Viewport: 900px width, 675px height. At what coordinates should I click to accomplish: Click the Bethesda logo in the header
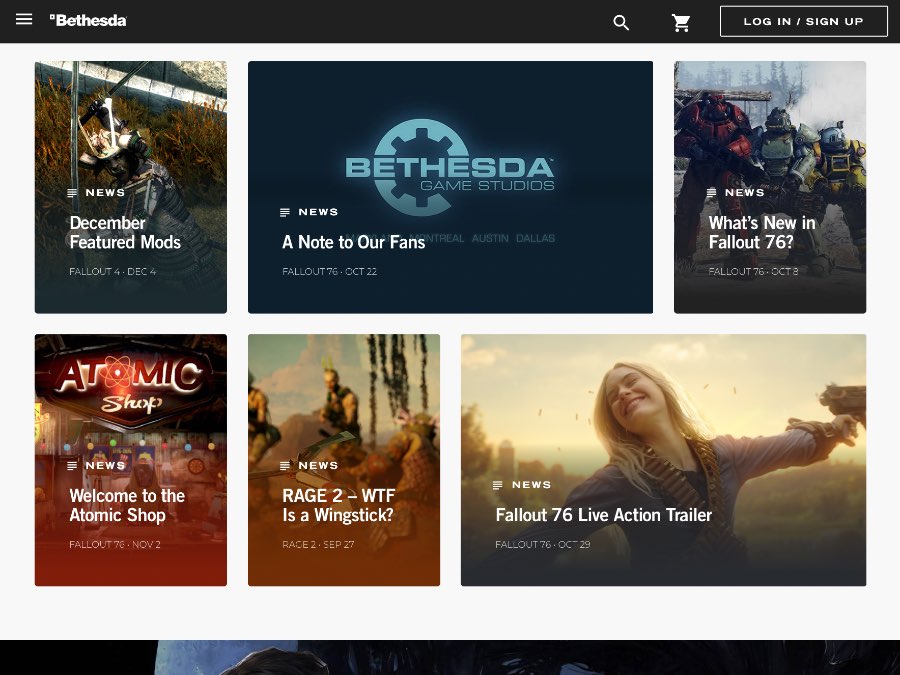click(88, 19)
